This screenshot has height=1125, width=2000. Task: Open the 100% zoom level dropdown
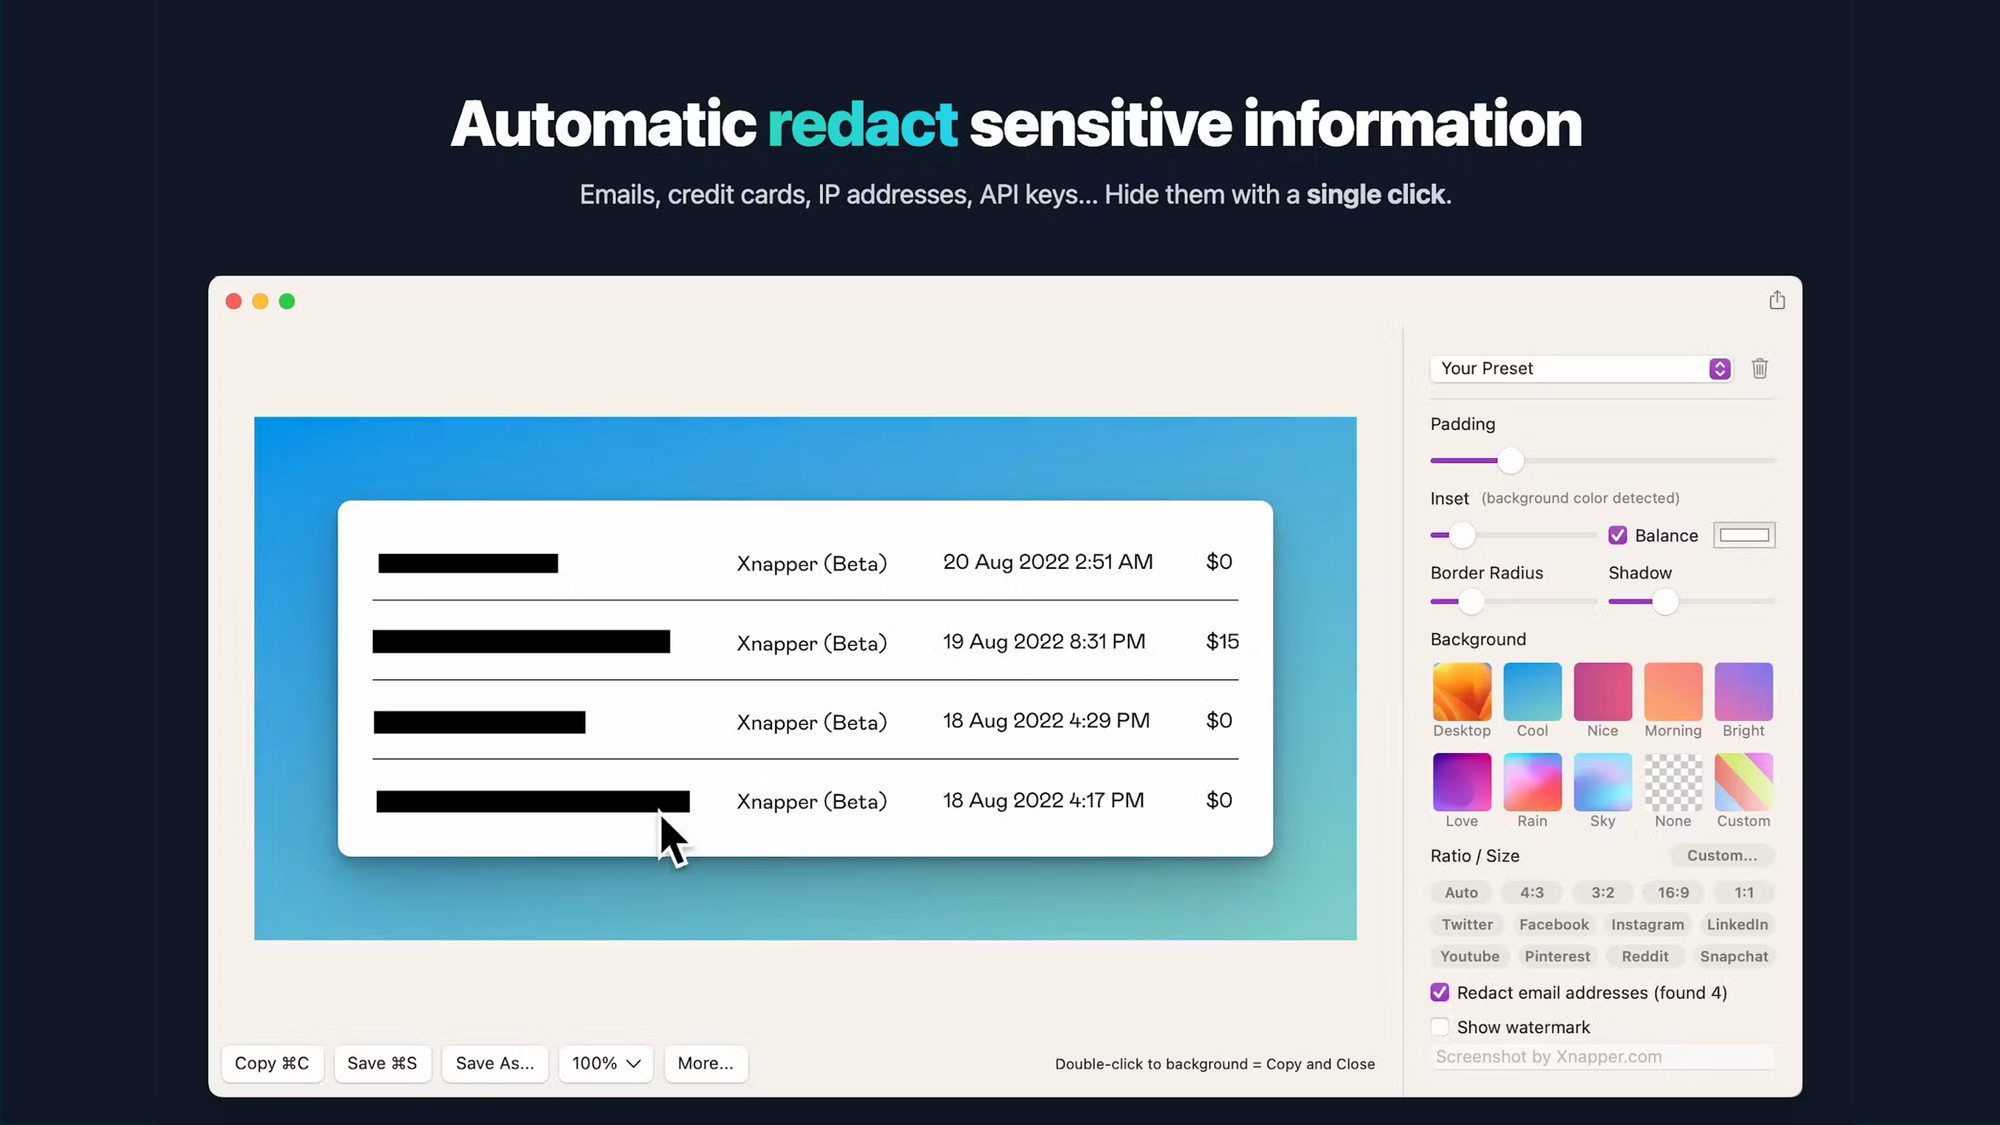coord(606,1063)
